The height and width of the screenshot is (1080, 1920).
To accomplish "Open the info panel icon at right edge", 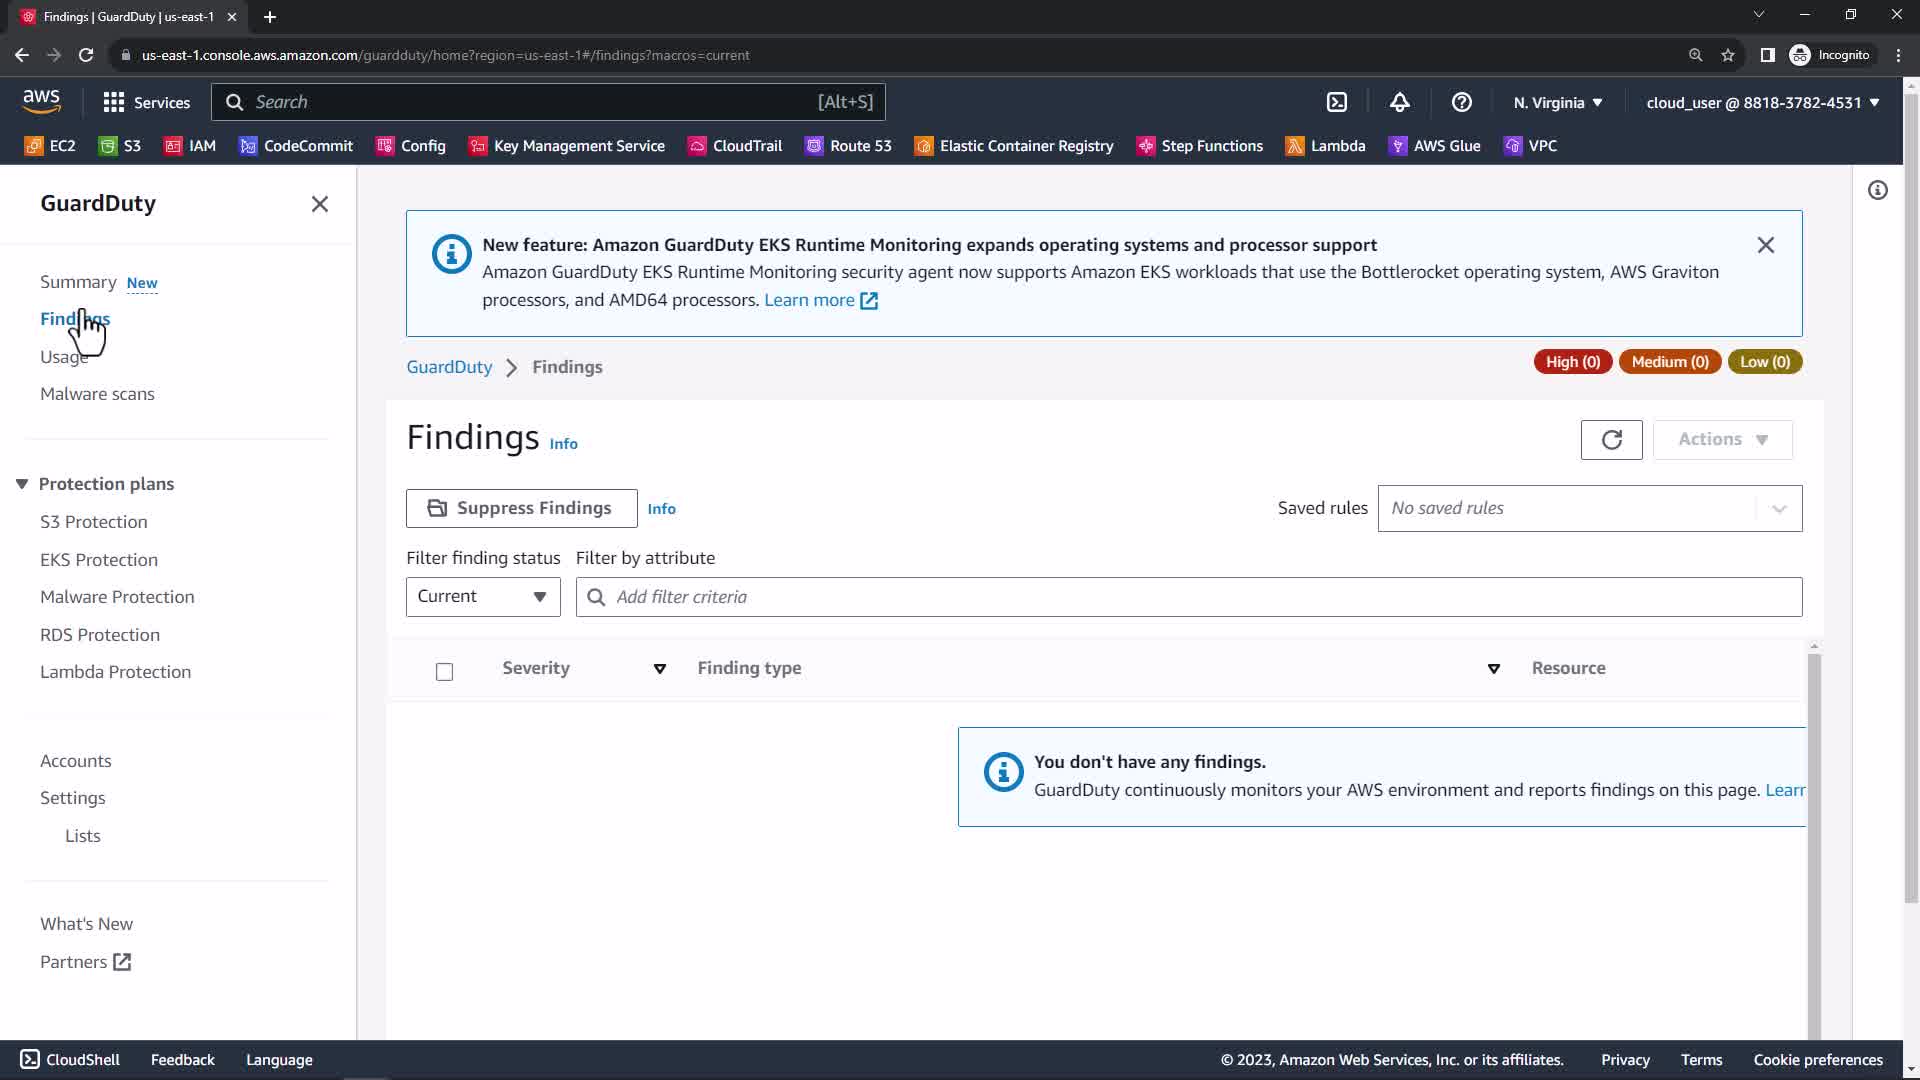I will [x=1877, y=190].
